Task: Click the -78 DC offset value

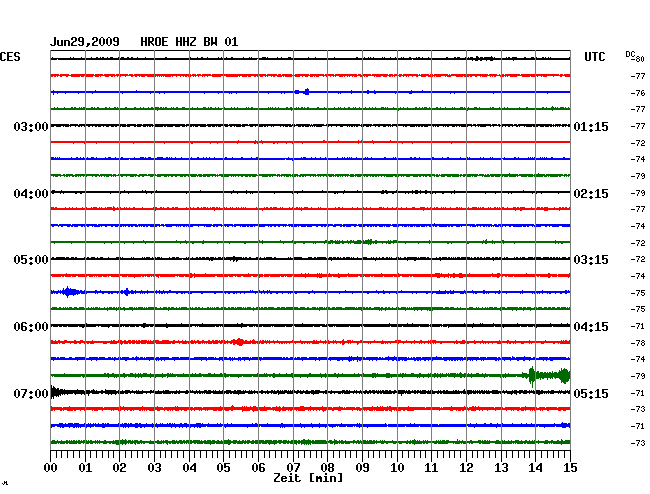Action: [638, 343]
